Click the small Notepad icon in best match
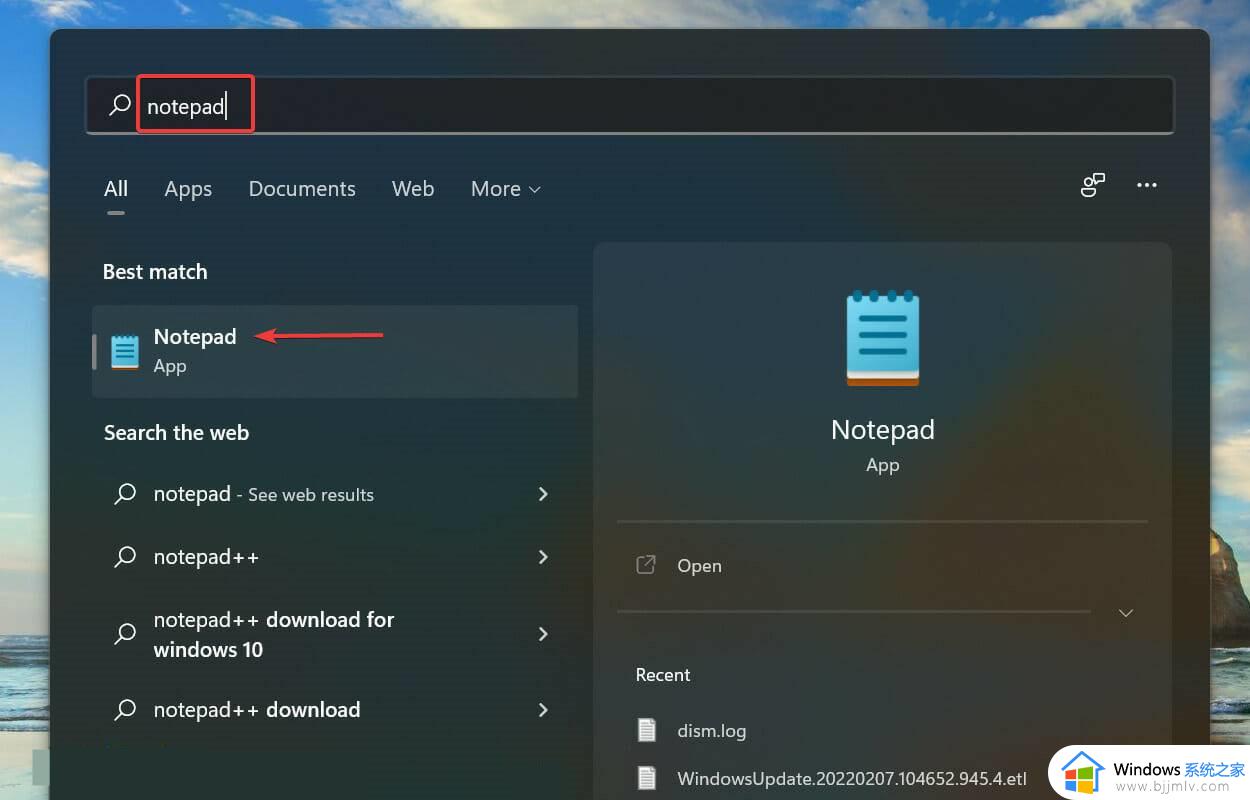This screenshot has width=1250, height=800. pyautogui.click(x=125, y=352)
